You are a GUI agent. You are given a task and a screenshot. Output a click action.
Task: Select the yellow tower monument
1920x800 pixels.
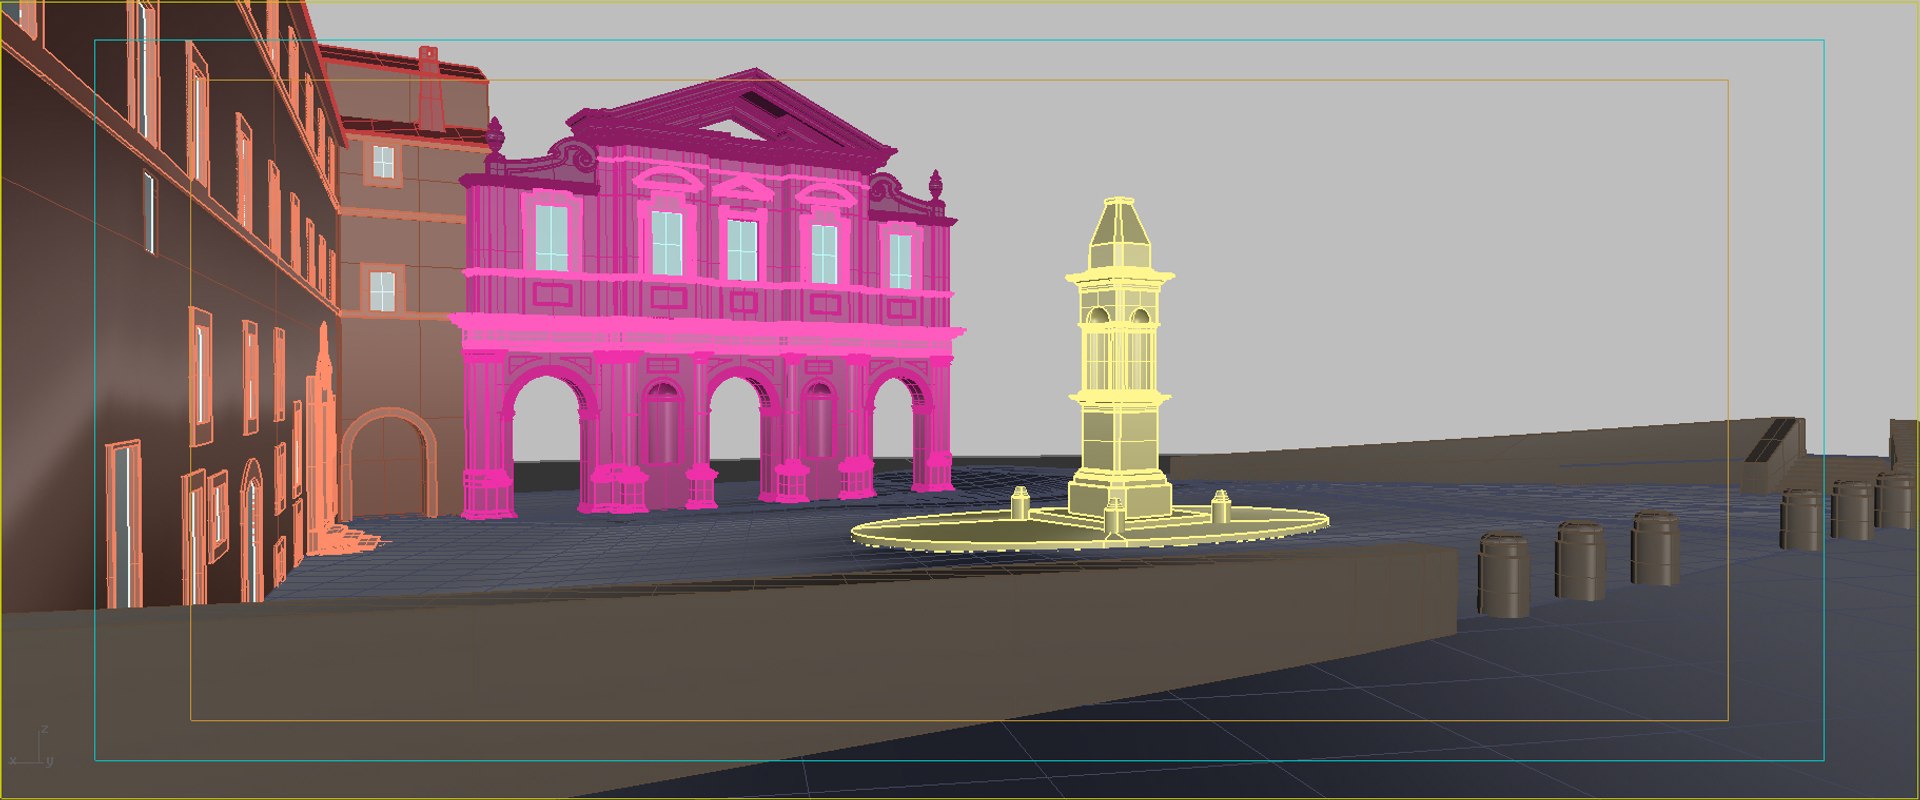tap(1118, 360)
